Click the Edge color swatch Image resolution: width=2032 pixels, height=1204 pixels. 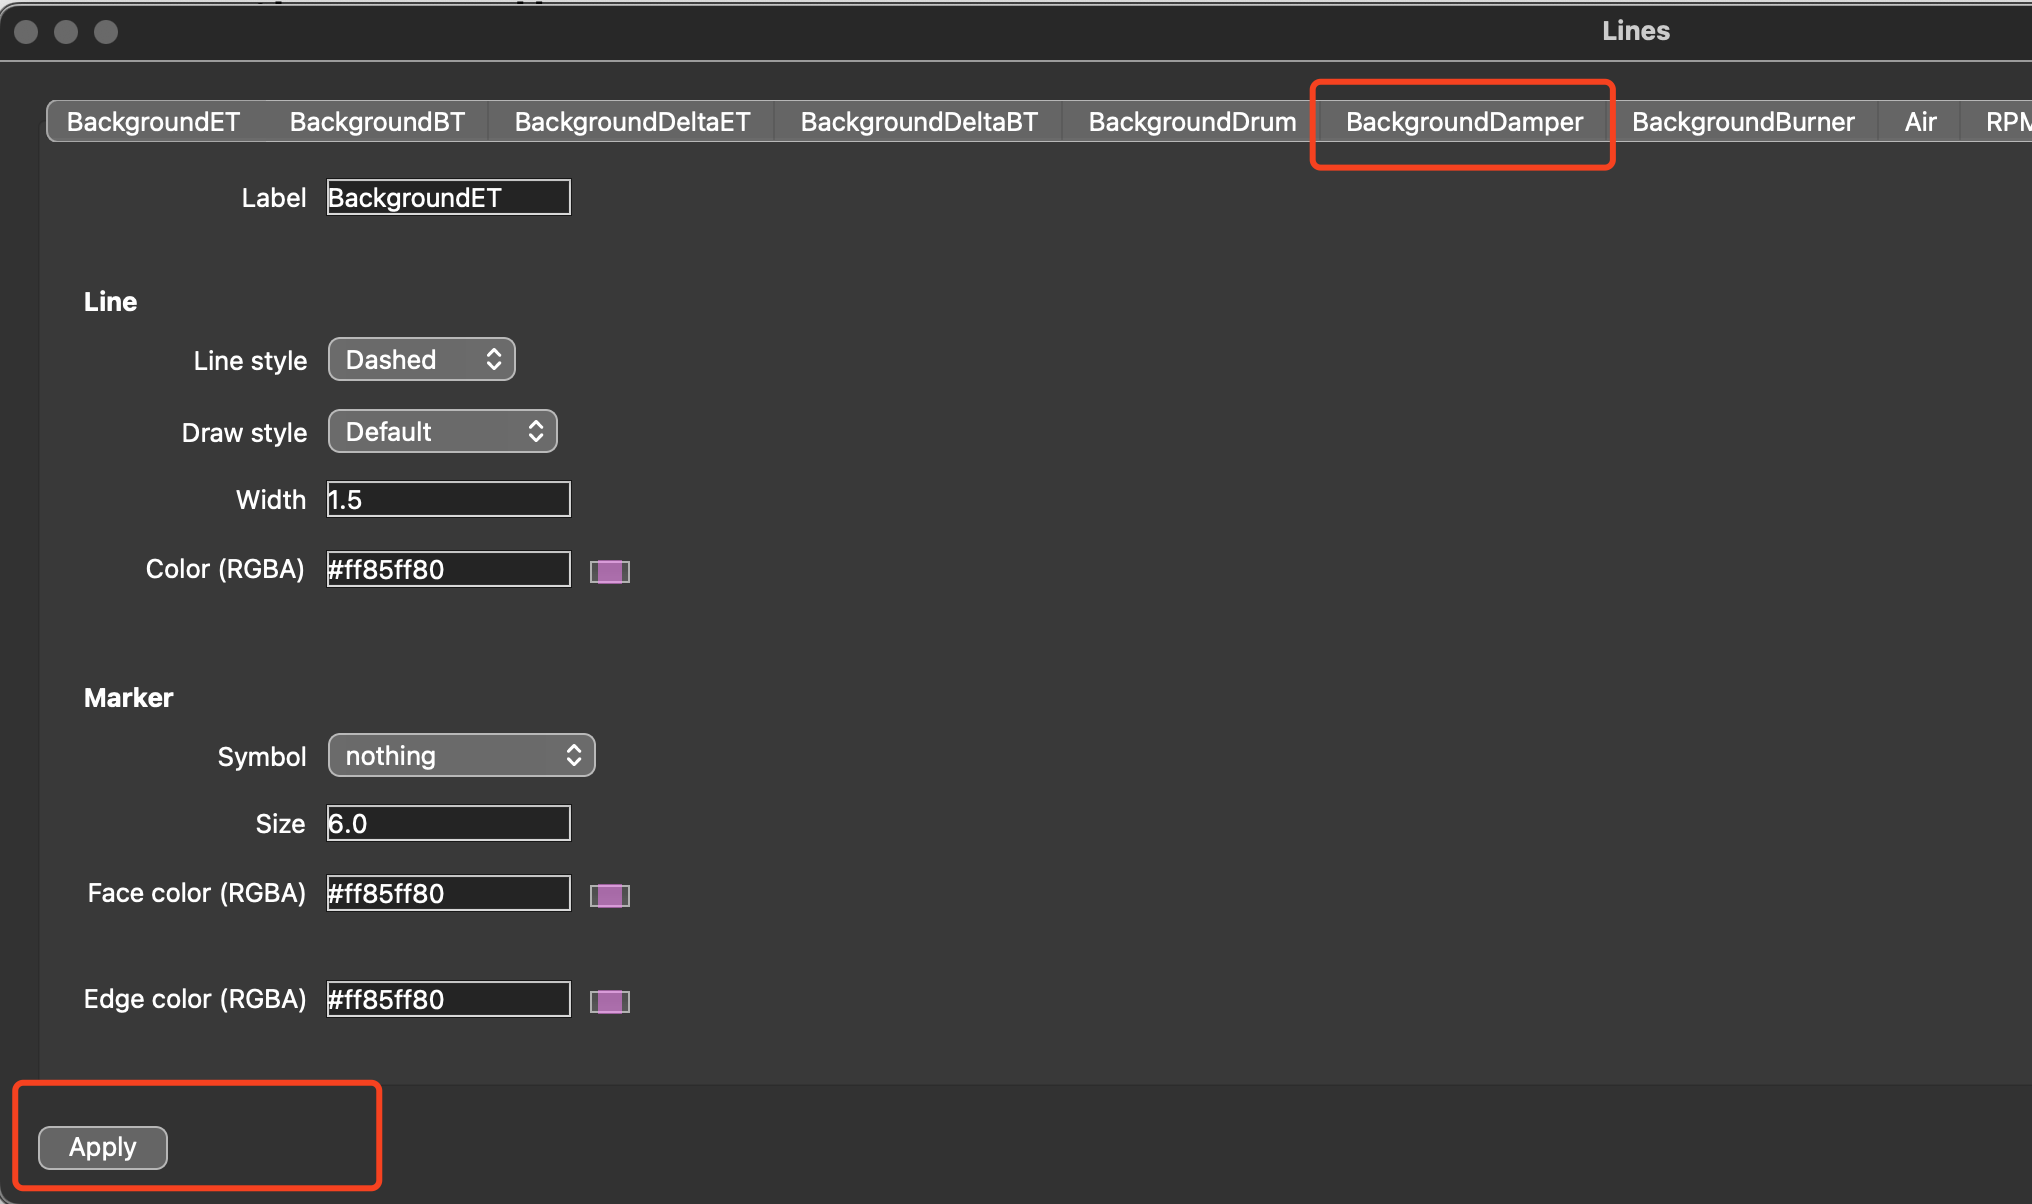click(609, 1001)
